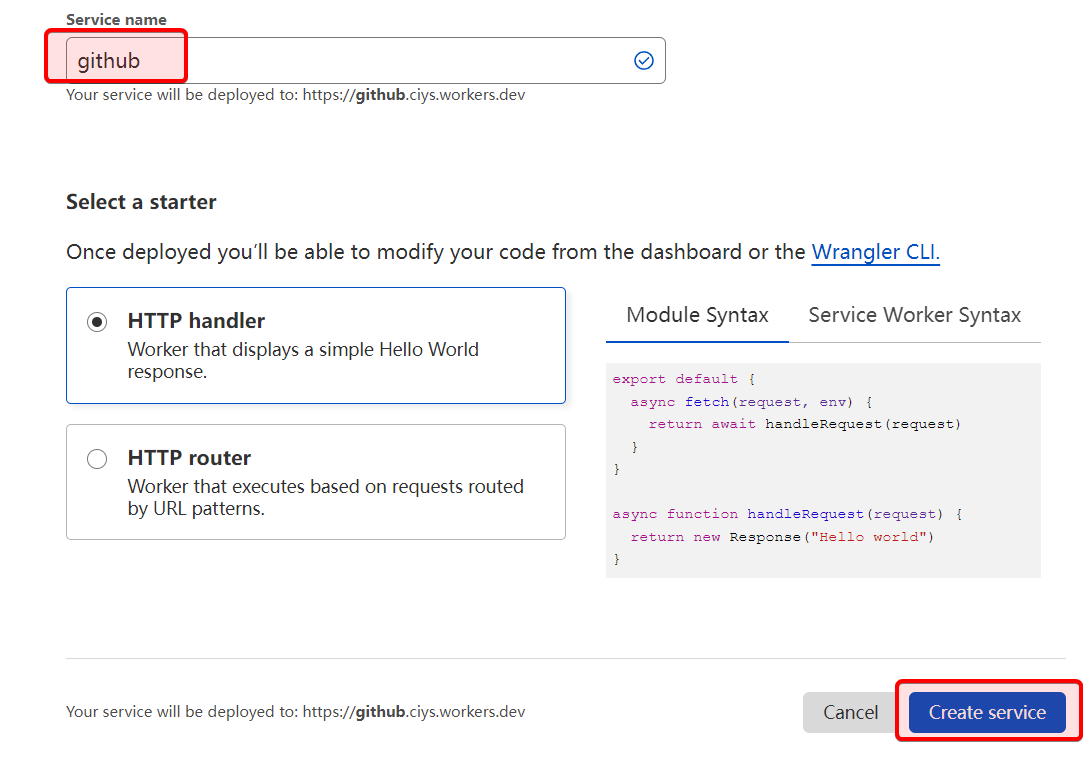This screenshot has height=784, width=1090.
Task: Switch to the Module Syntax tab
Action: pyautogui.click(x=697, y=315)
